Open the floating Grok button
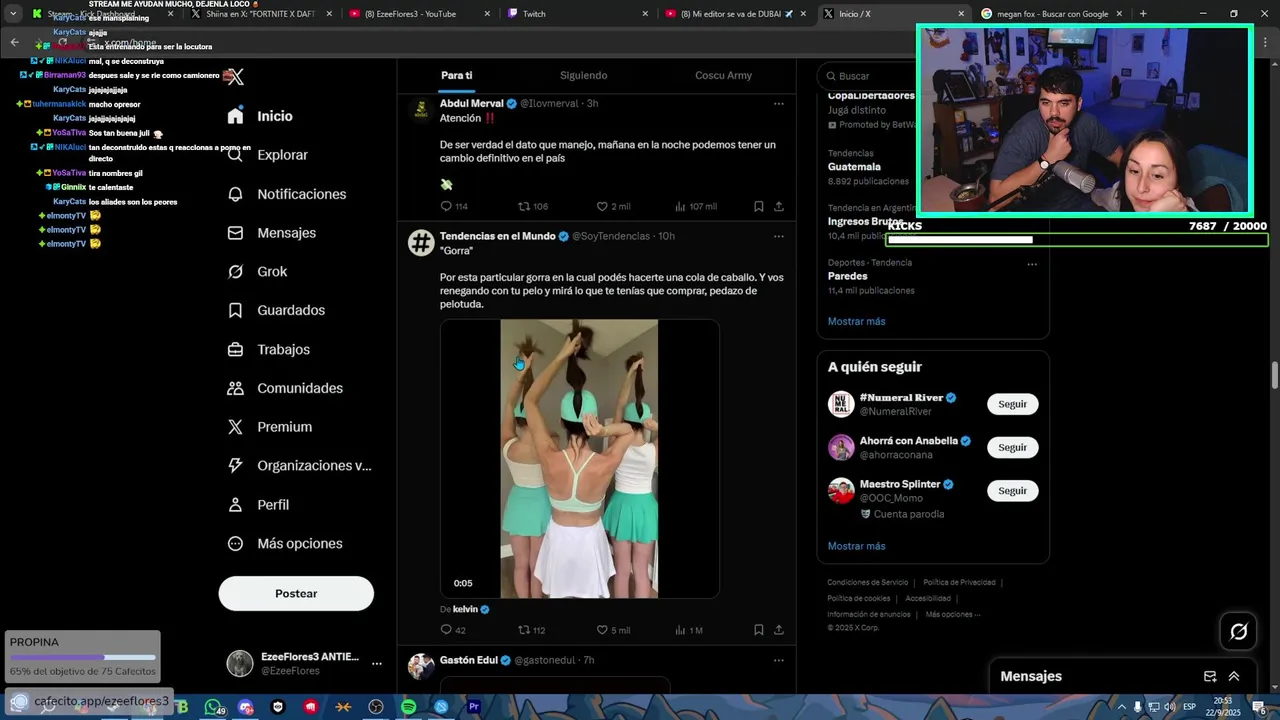Image resolution: width=1280 pixels, height=720 pixels. pos(1238,631)
